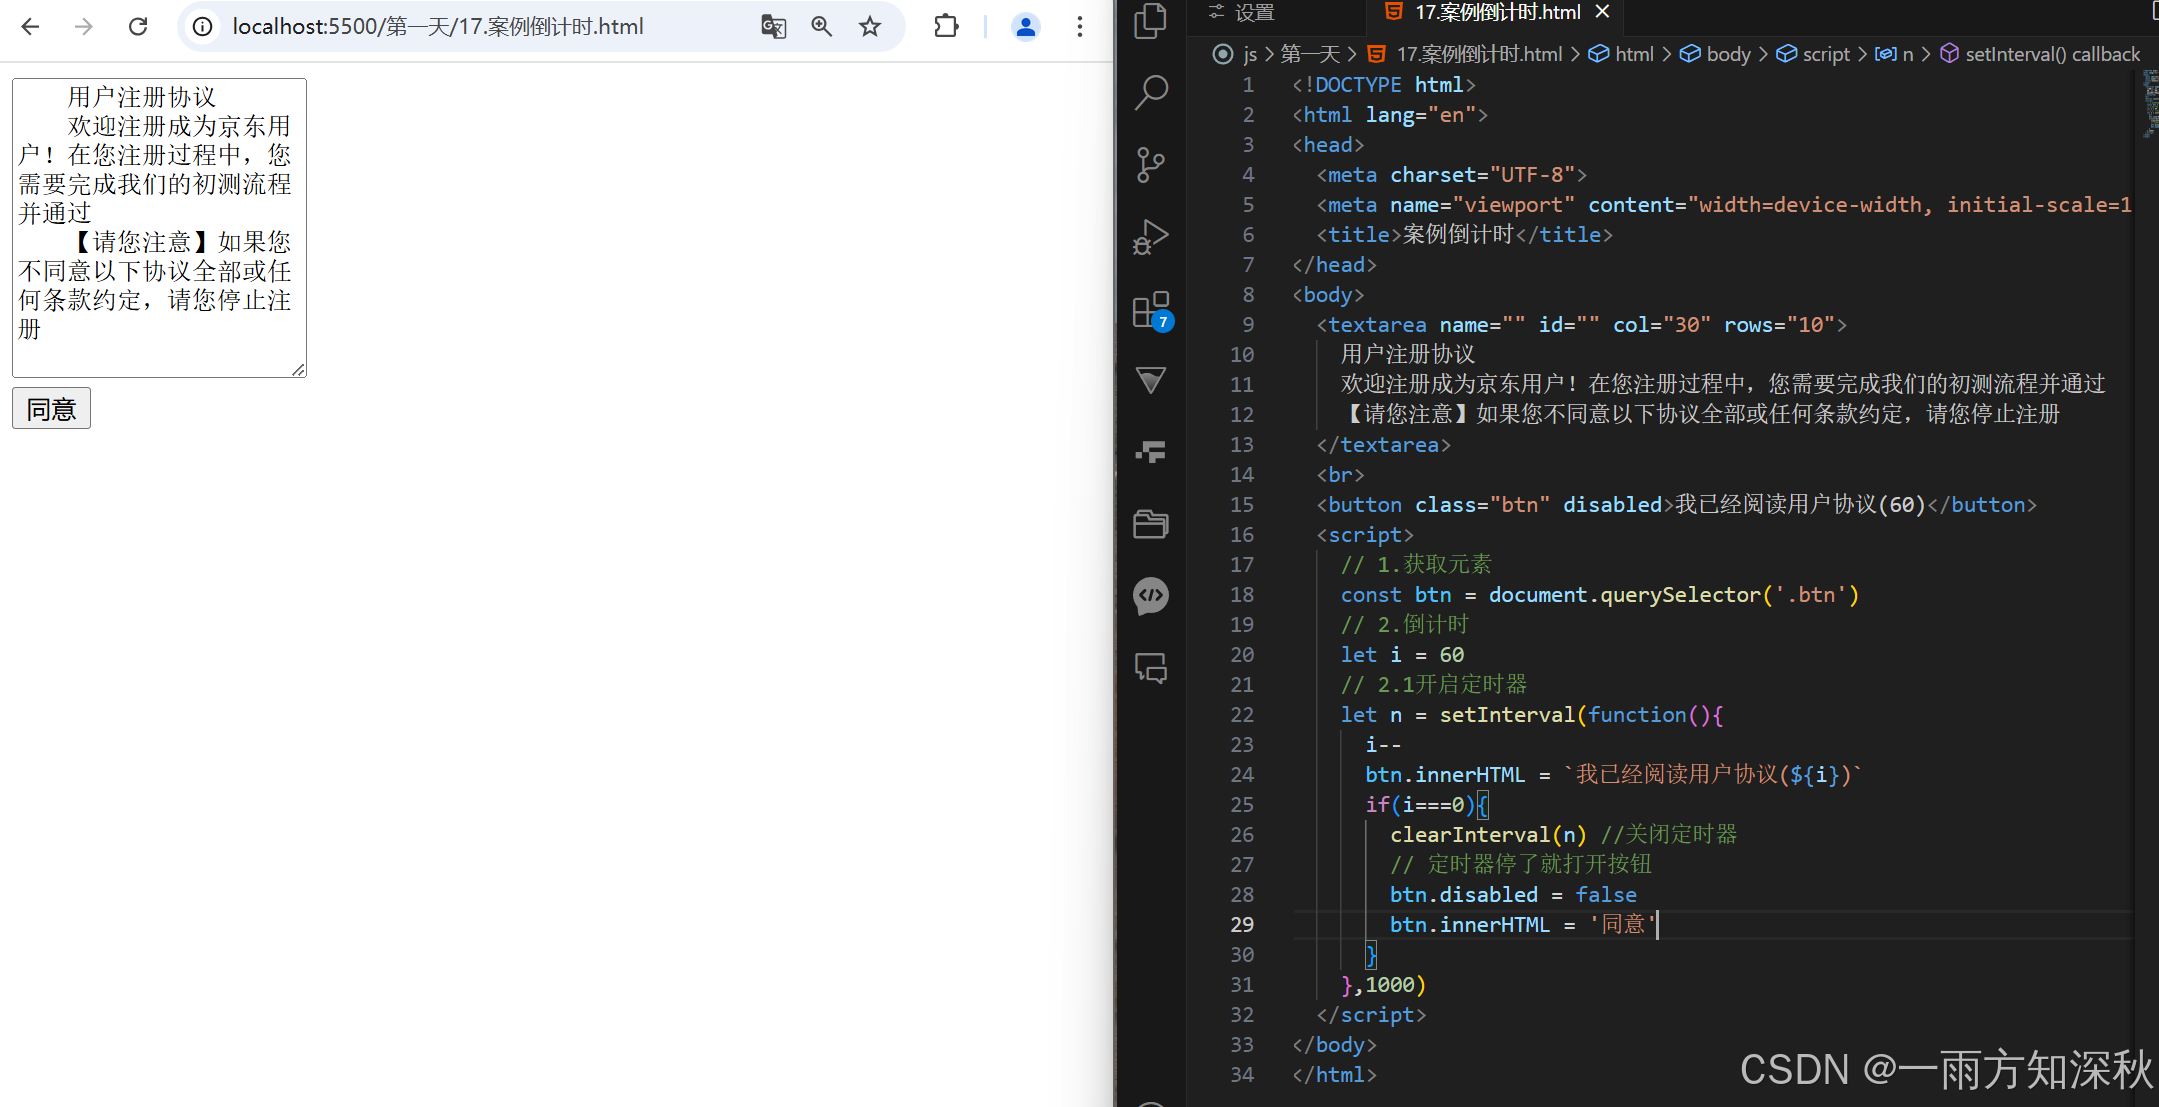
Task: Go back with browser back arrow
Action: 30,27
